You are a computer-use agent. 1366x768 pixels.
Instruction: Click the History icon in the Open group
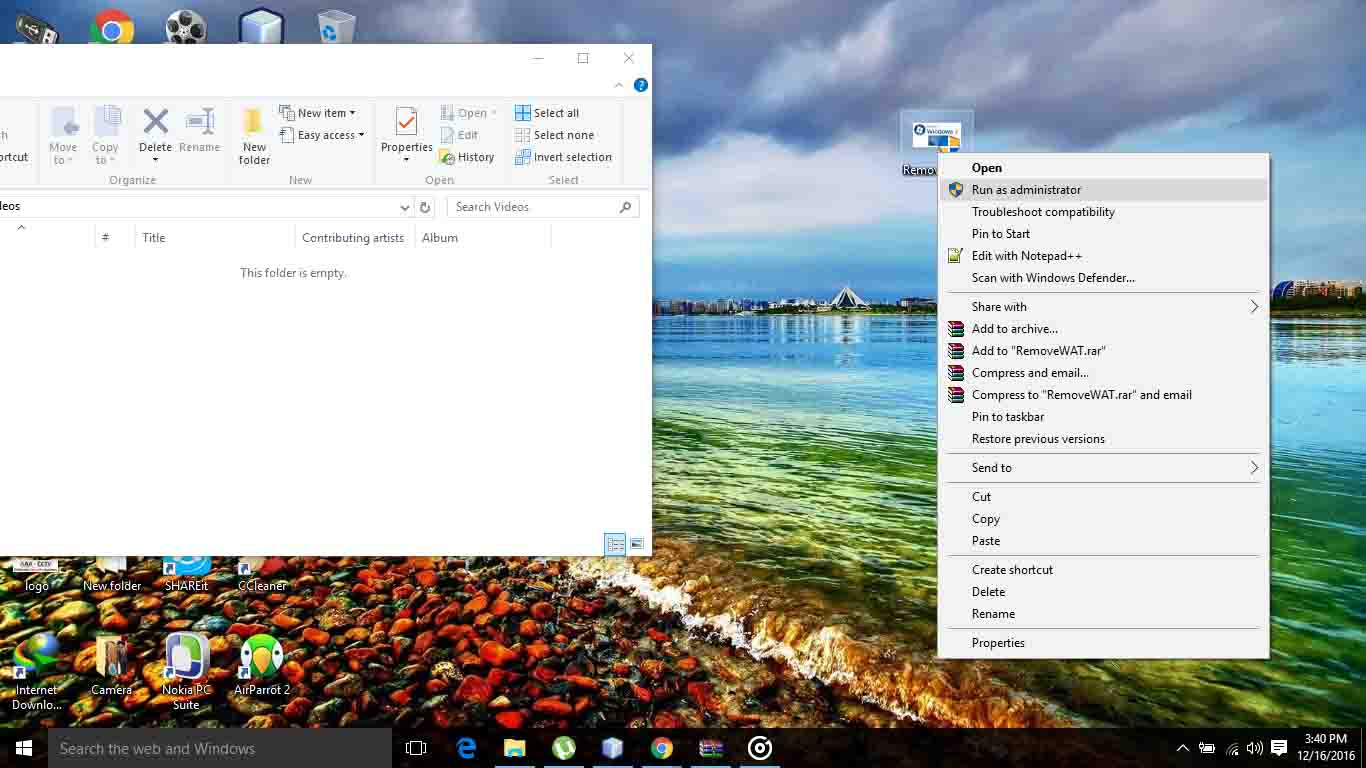468,157
